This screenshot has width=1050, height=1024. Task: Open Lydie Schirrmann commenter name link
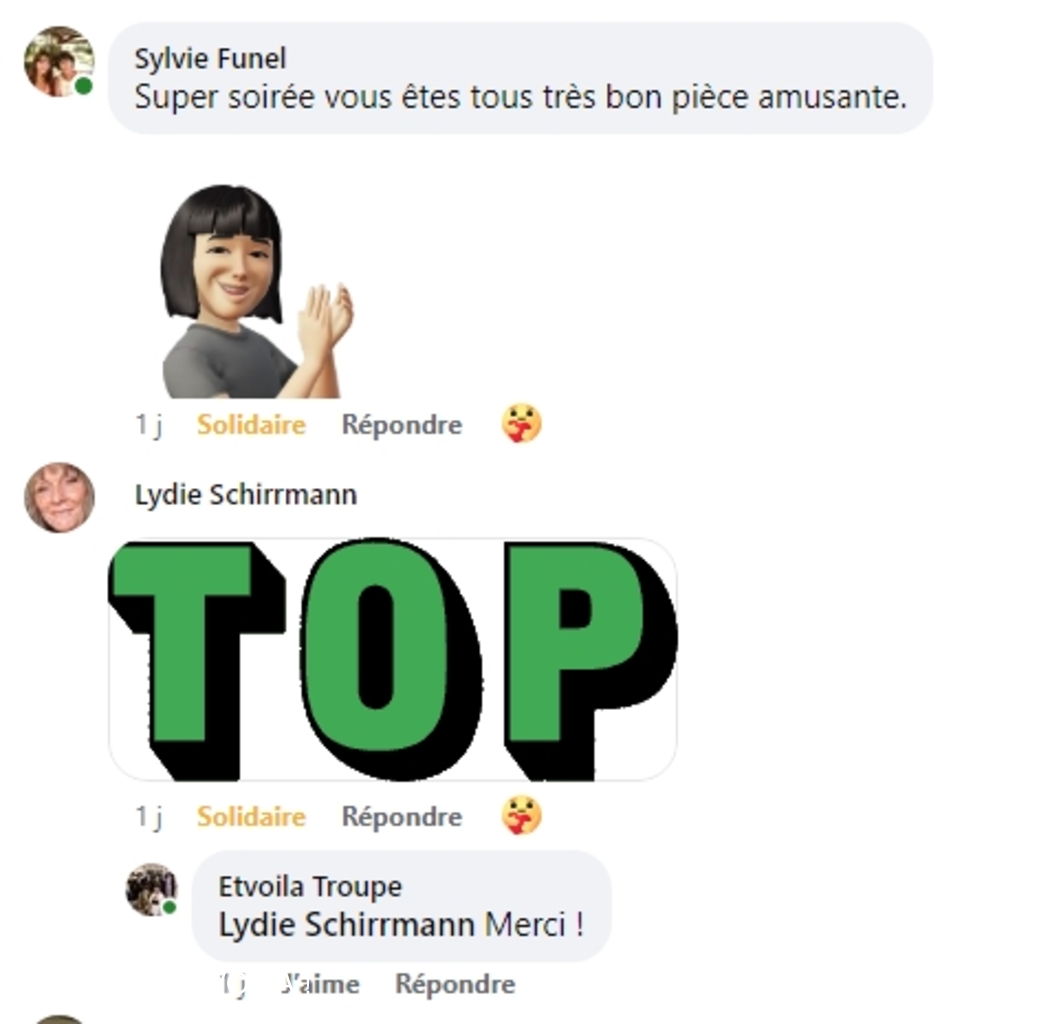tap(246, 495)
